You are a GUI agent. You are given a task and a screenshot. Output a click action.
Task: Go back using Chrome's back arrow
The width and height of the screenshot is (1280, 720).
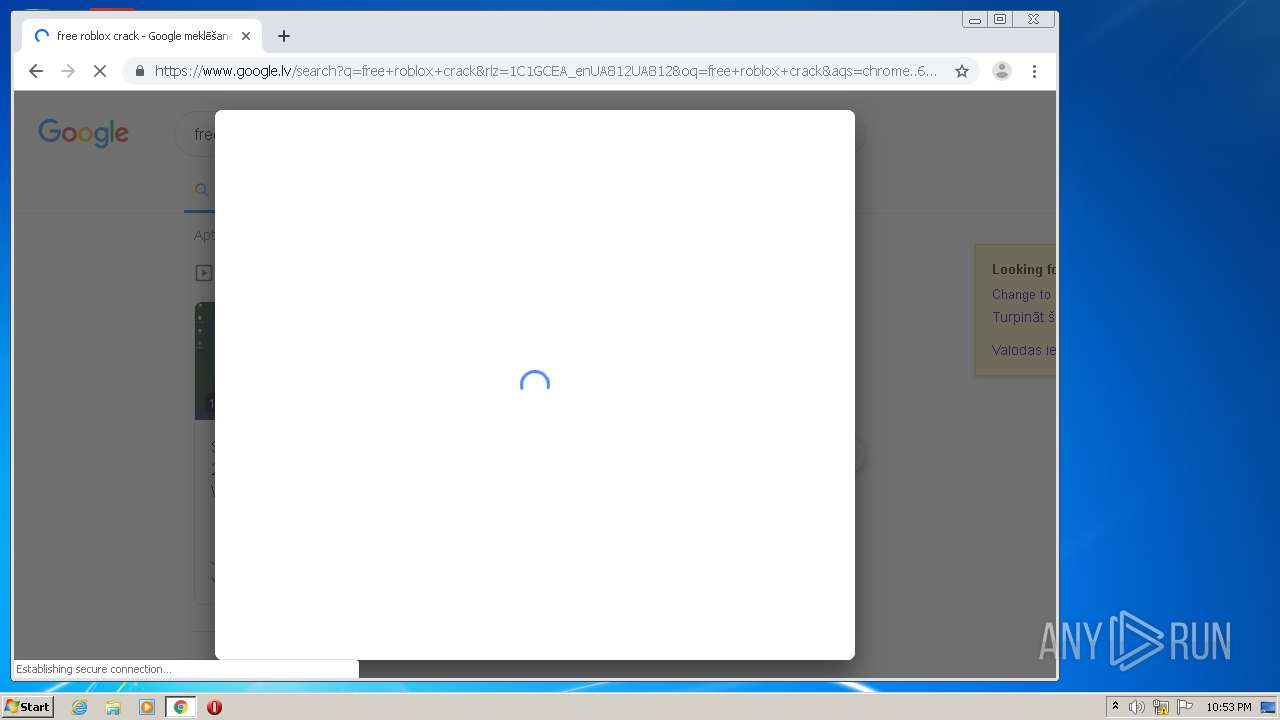pyautogui.click(x=36, y=71)
